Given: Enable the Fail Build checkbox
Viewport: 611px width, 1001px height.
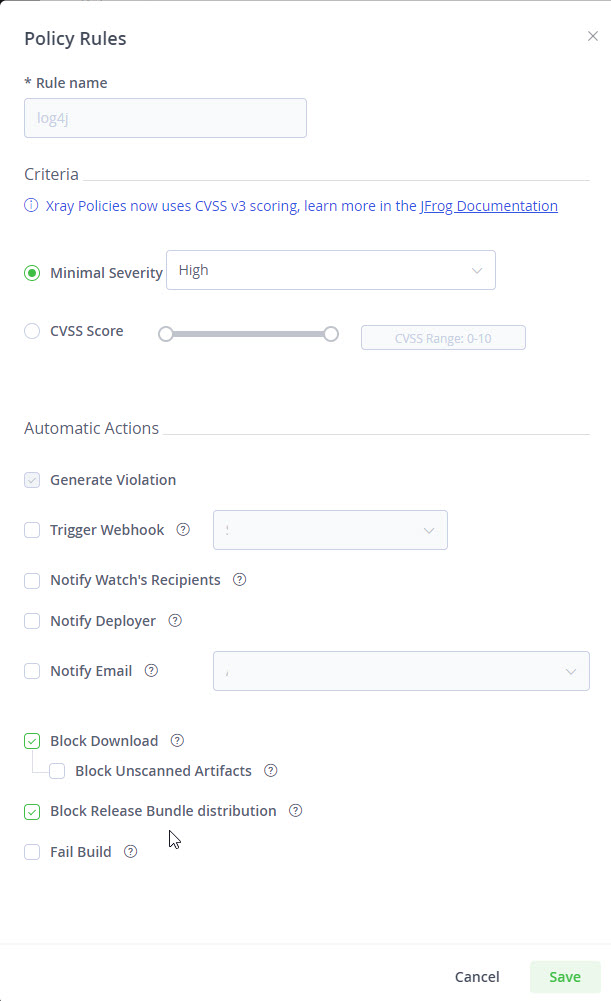Looking at the screenshot, I should [32, 852].
